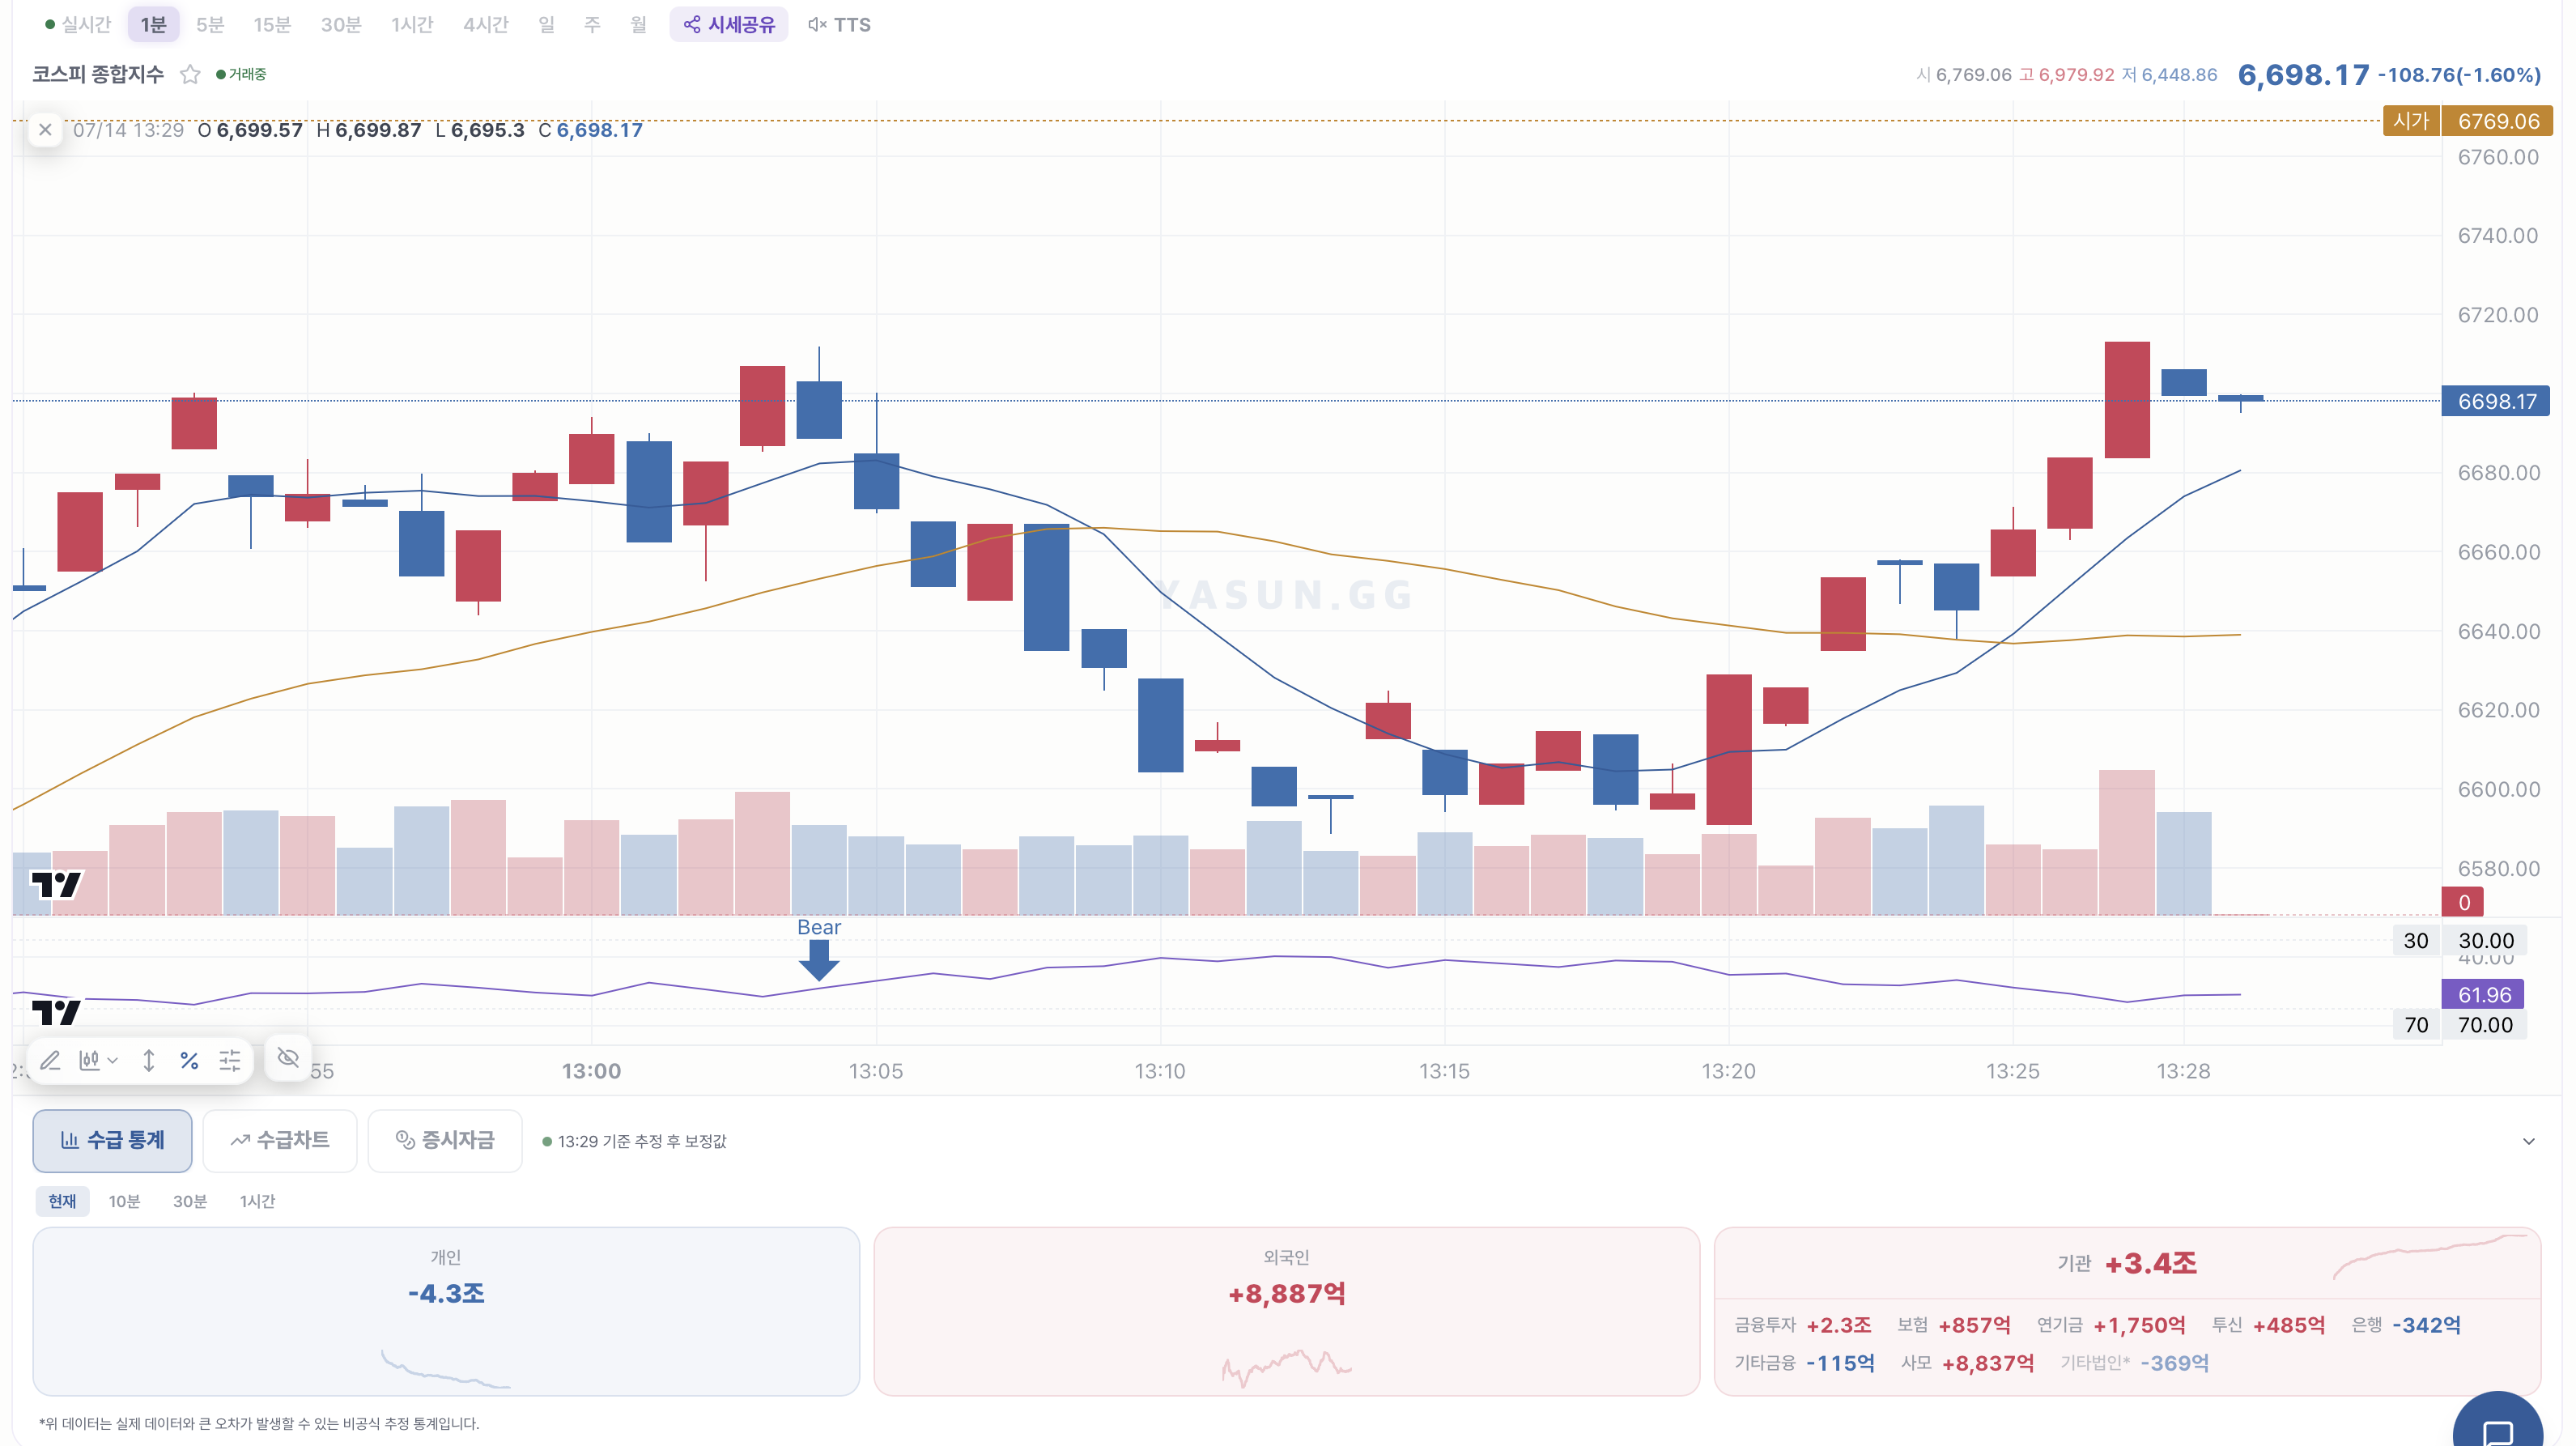Screen dimensions: 2576x1446
Task: Collapse the supply panel chevron
Action: click(x=2529, y=1141)
